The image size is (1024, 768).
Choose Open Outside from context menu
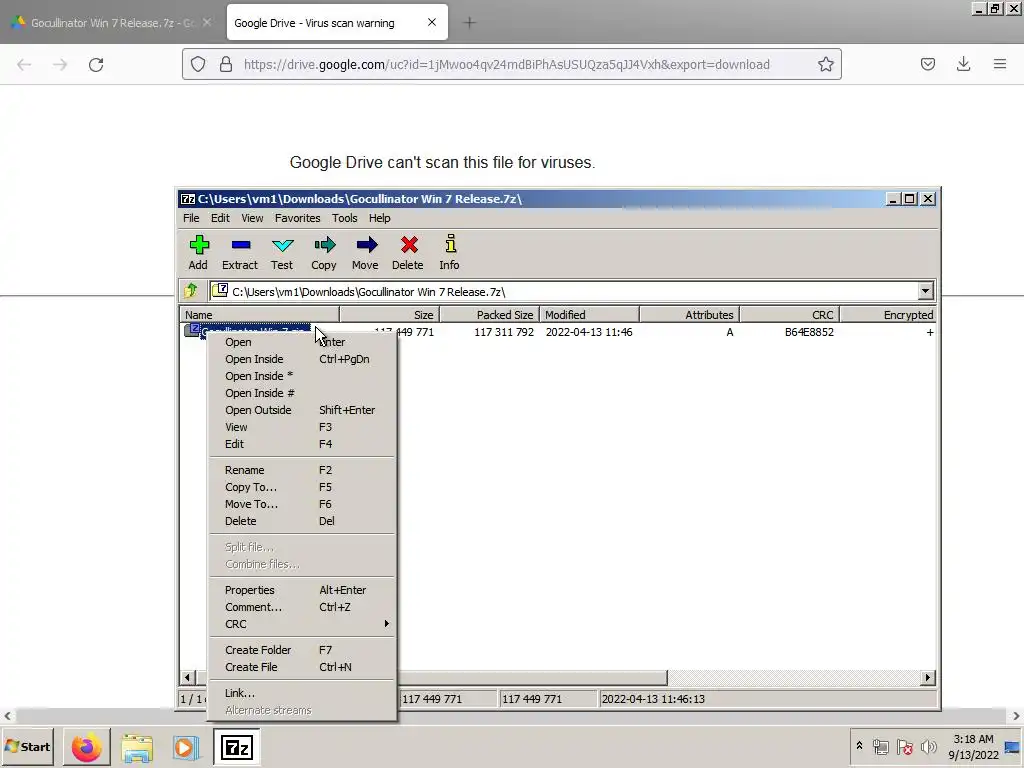point(302,409)
